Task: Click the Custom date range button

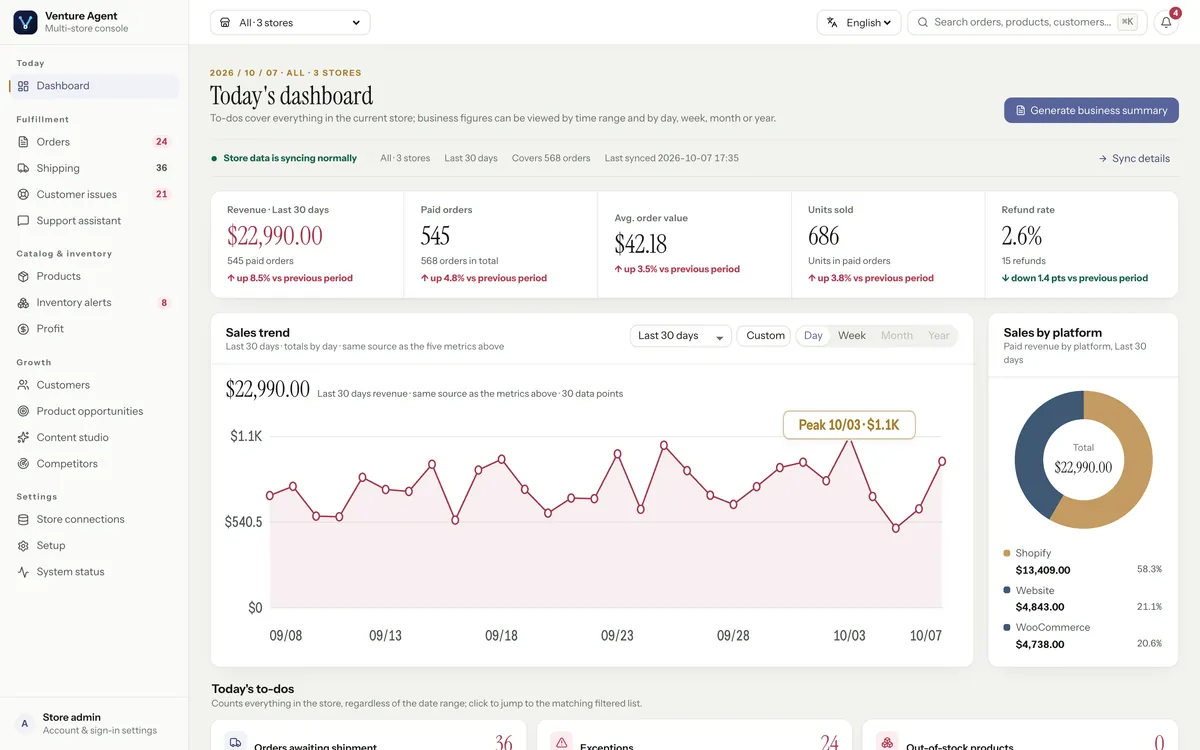Action: (x=765, y=336)
